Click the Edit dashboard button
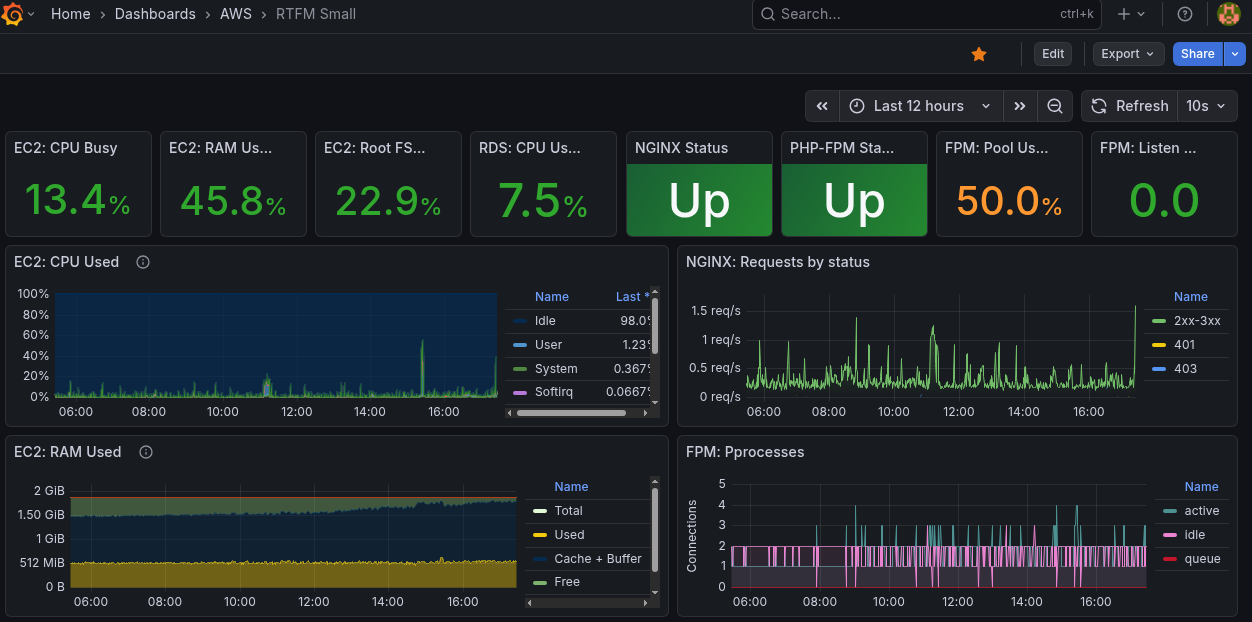Image resolution: width=1252 pixels, height=622 pixels. (x=1053, y=54)
